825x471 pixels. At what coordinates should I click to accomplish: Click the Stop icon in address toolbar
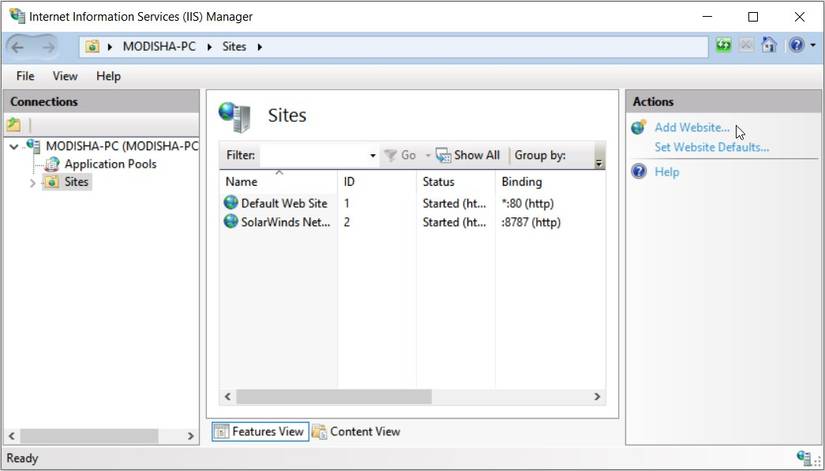746,46
